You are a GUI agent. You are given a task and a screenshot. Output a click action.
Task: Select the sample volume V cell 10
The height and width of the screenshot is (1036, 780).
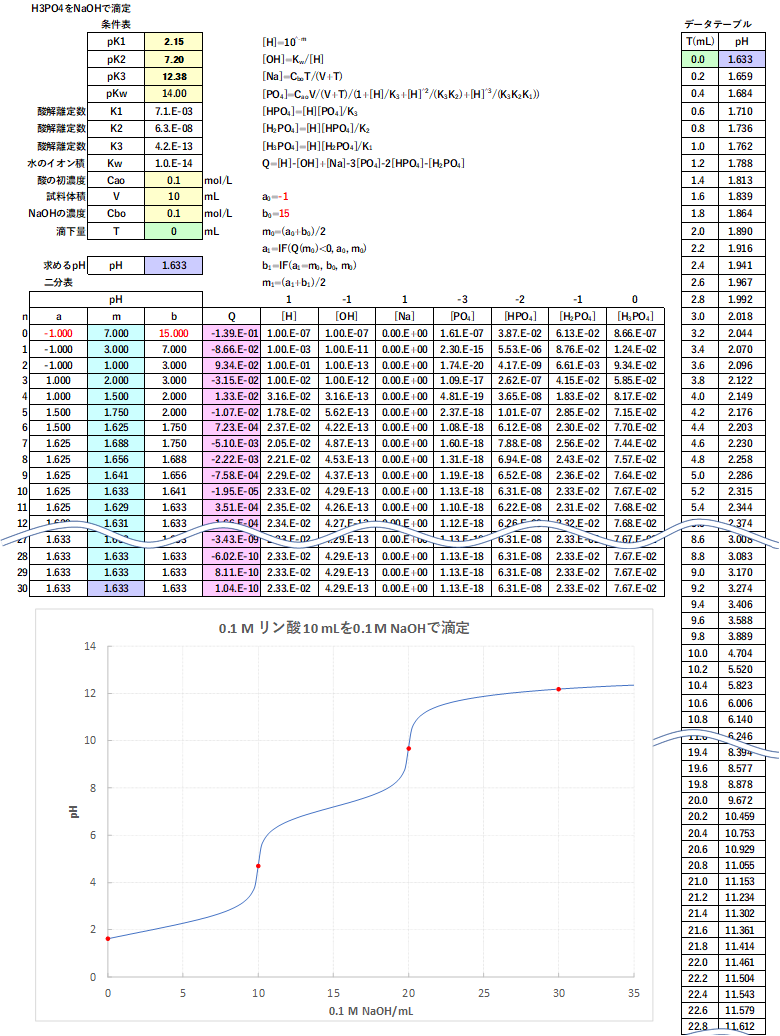[174, 196]
